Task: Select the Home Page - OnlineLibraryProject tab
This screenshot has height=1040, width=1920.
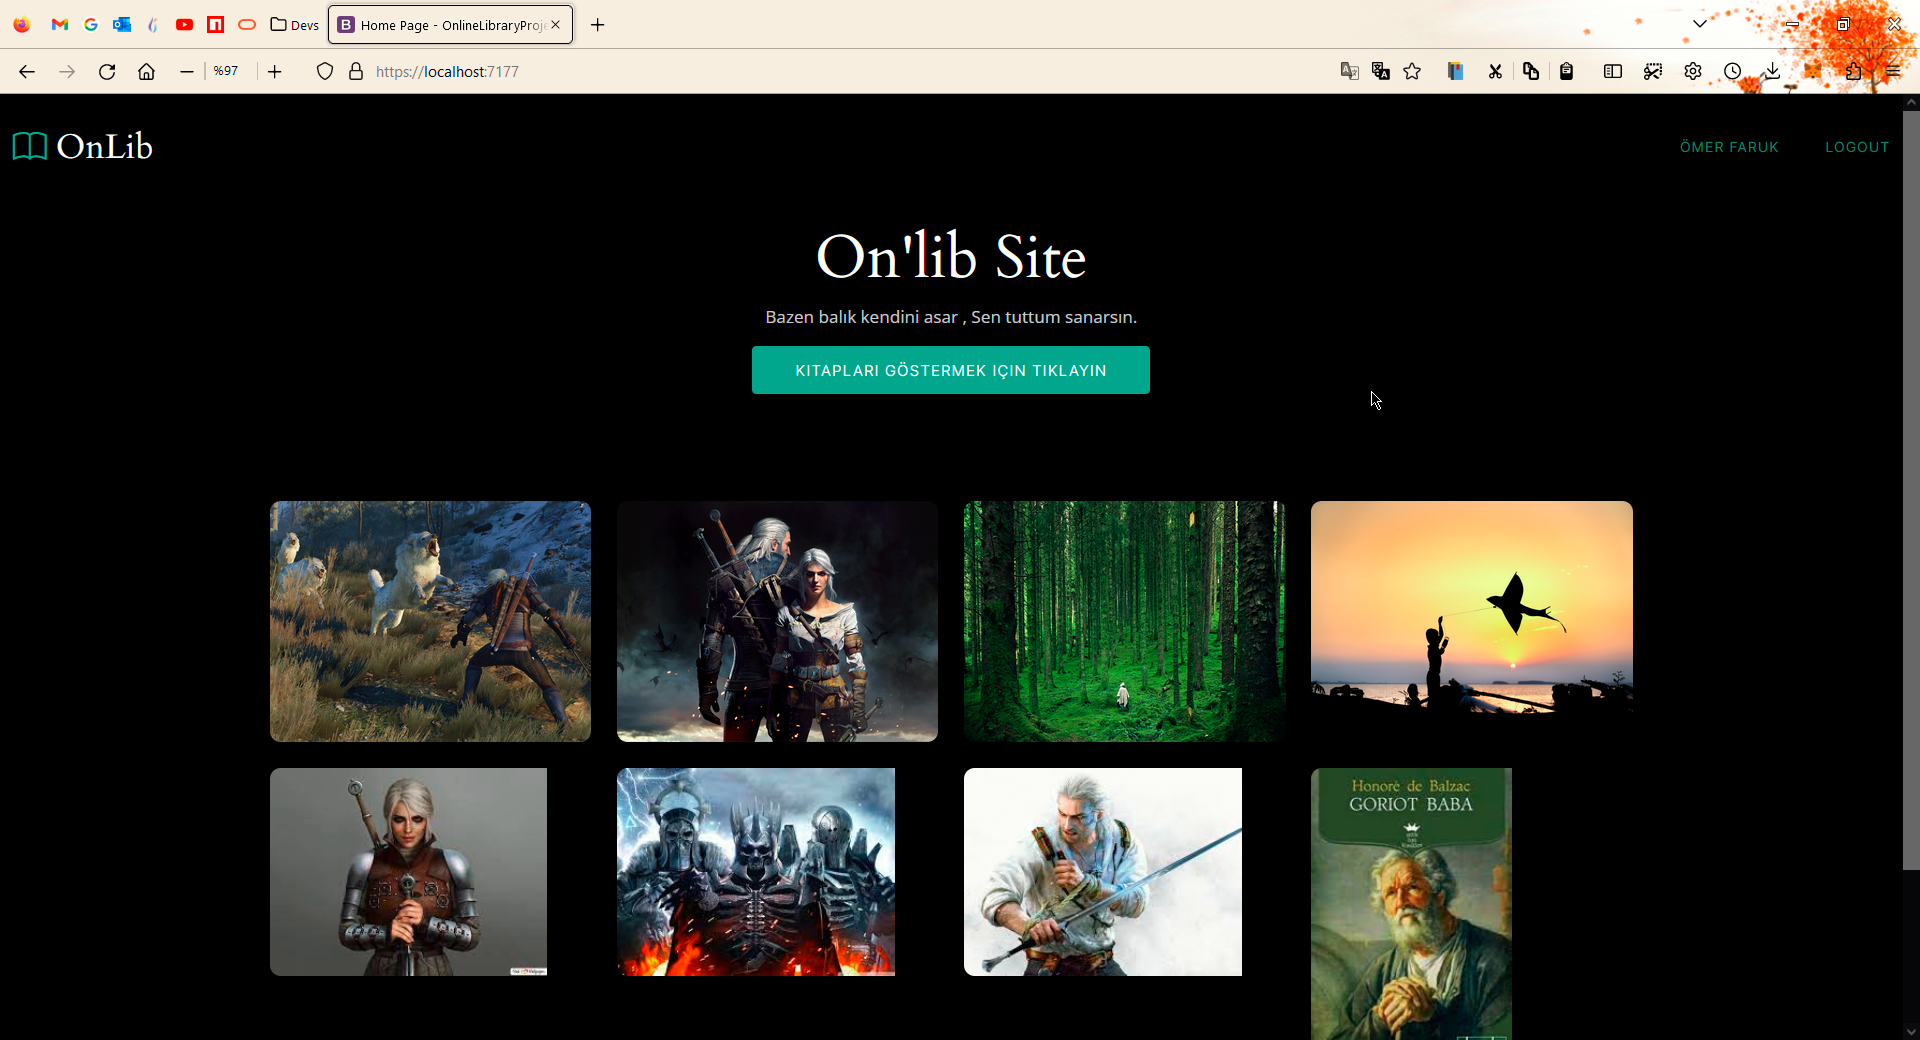Action: tap(450, 25)
